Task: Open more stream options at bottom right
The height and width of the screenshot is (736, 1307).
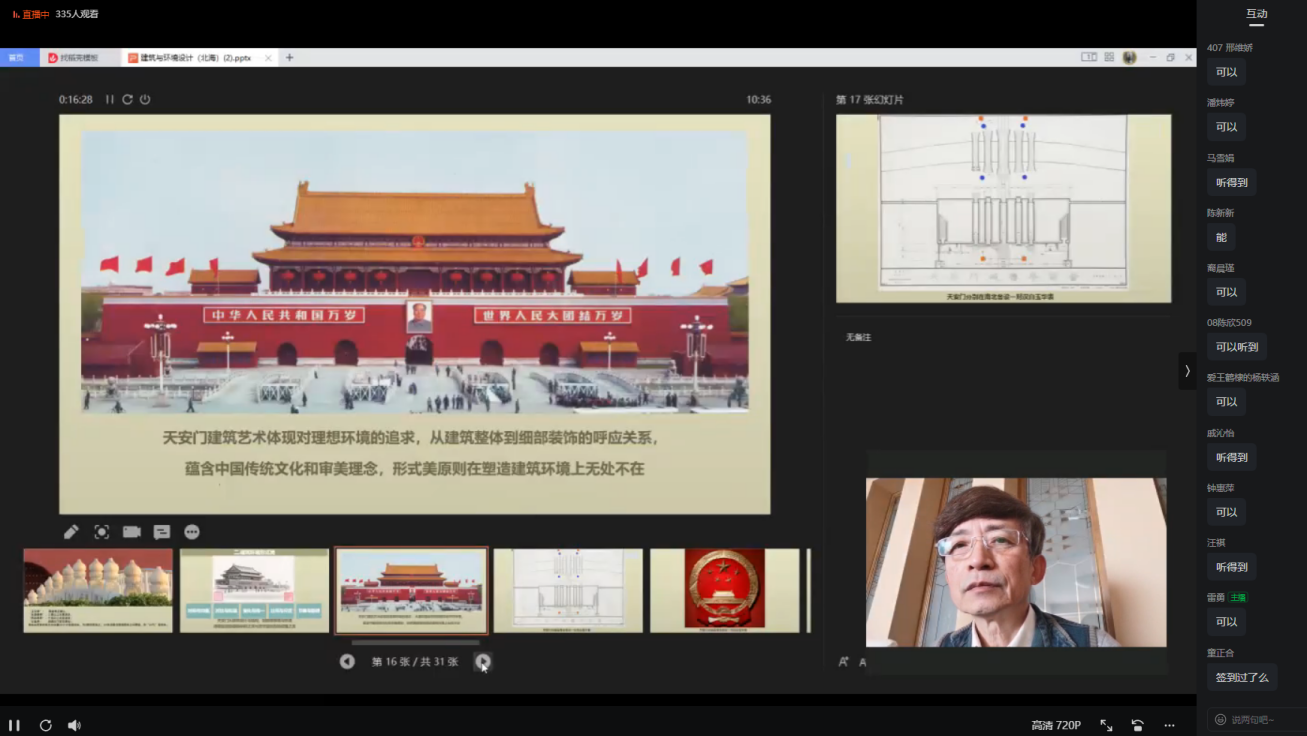Action: point(1169,725)
